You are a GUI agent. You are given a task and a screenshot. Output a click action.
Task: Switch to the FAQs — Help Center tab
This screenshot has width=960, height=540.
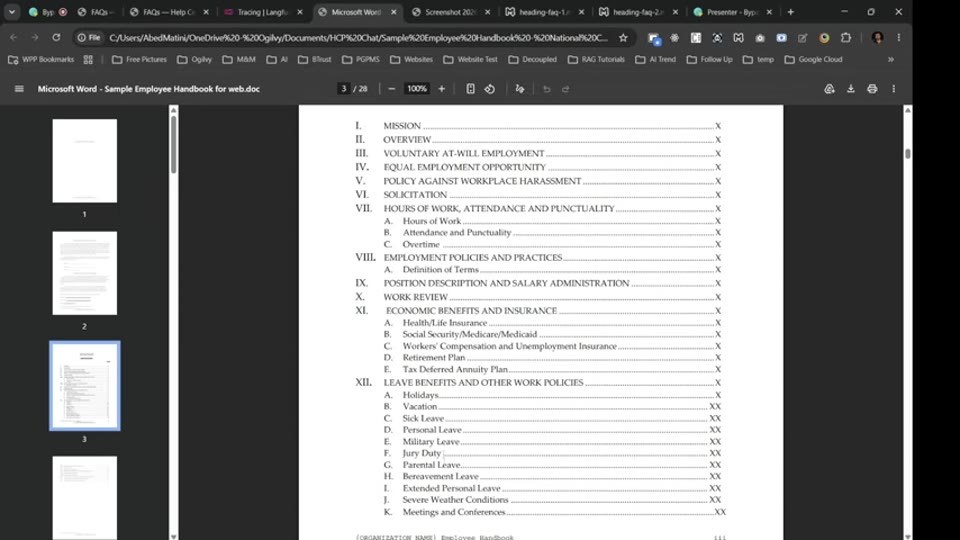(169, 12)
